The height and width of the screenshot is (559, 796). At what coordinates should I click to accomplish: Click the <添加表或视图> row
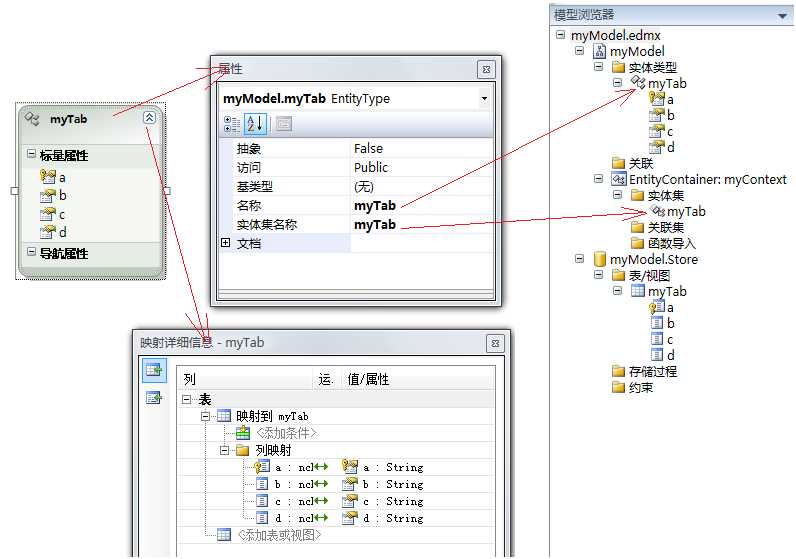click(336, 535)
